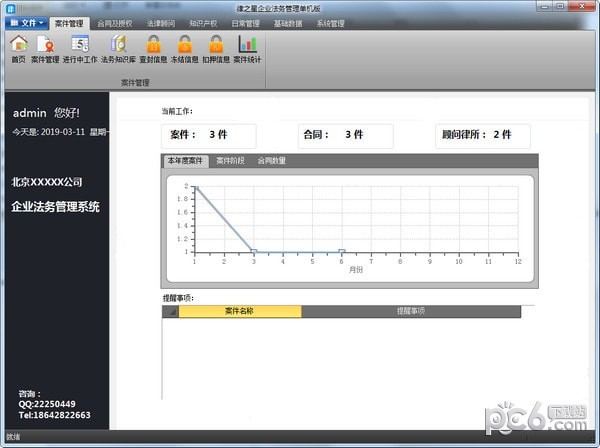This screenshot has width=600, height=448.
Task: Open 法务知识库 book icon
Action: tap(118, 49)
